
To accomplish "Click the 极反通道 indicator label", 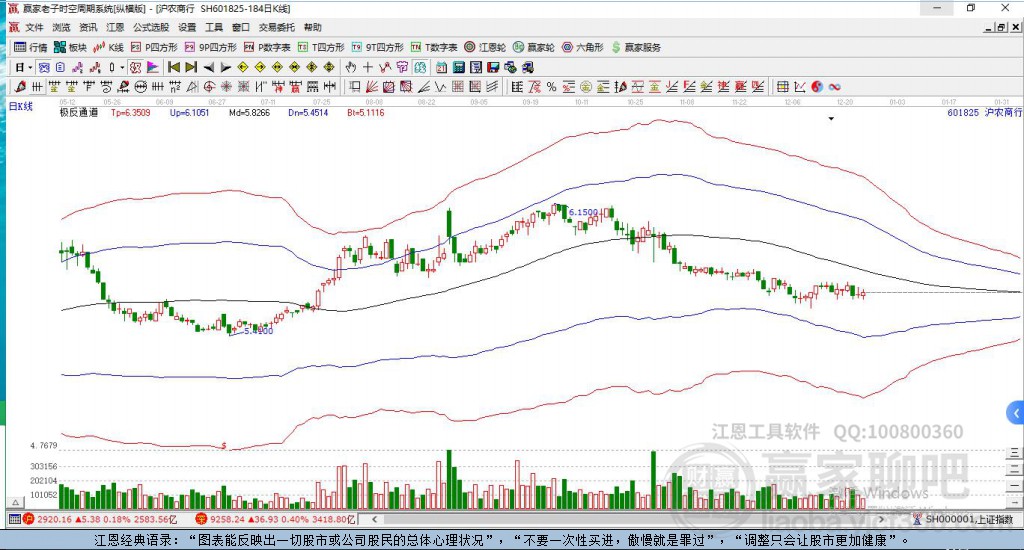I will (x=79, y=112).
